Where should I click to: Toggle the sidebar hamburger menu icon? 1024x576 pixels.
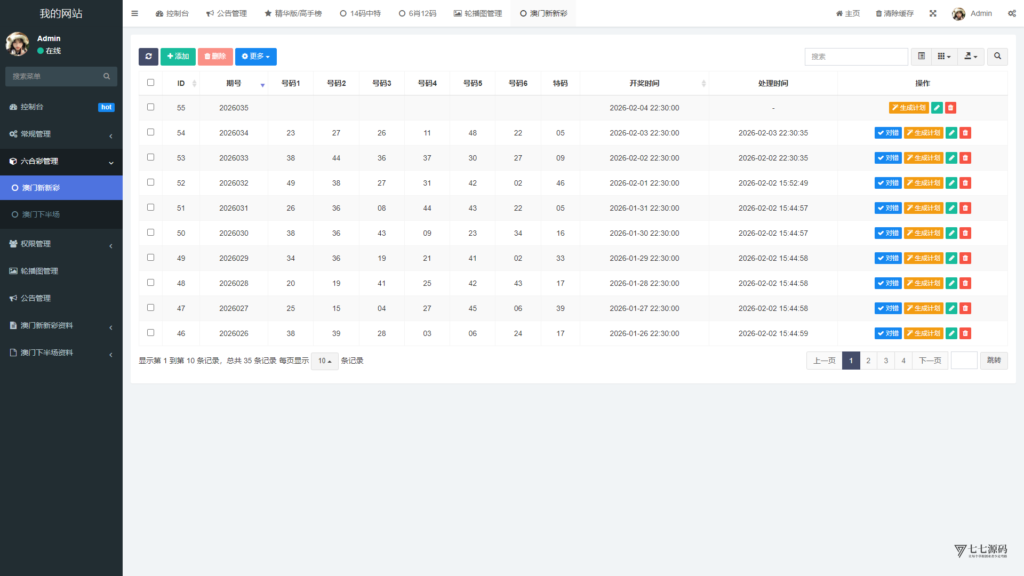tap(135, 14)
